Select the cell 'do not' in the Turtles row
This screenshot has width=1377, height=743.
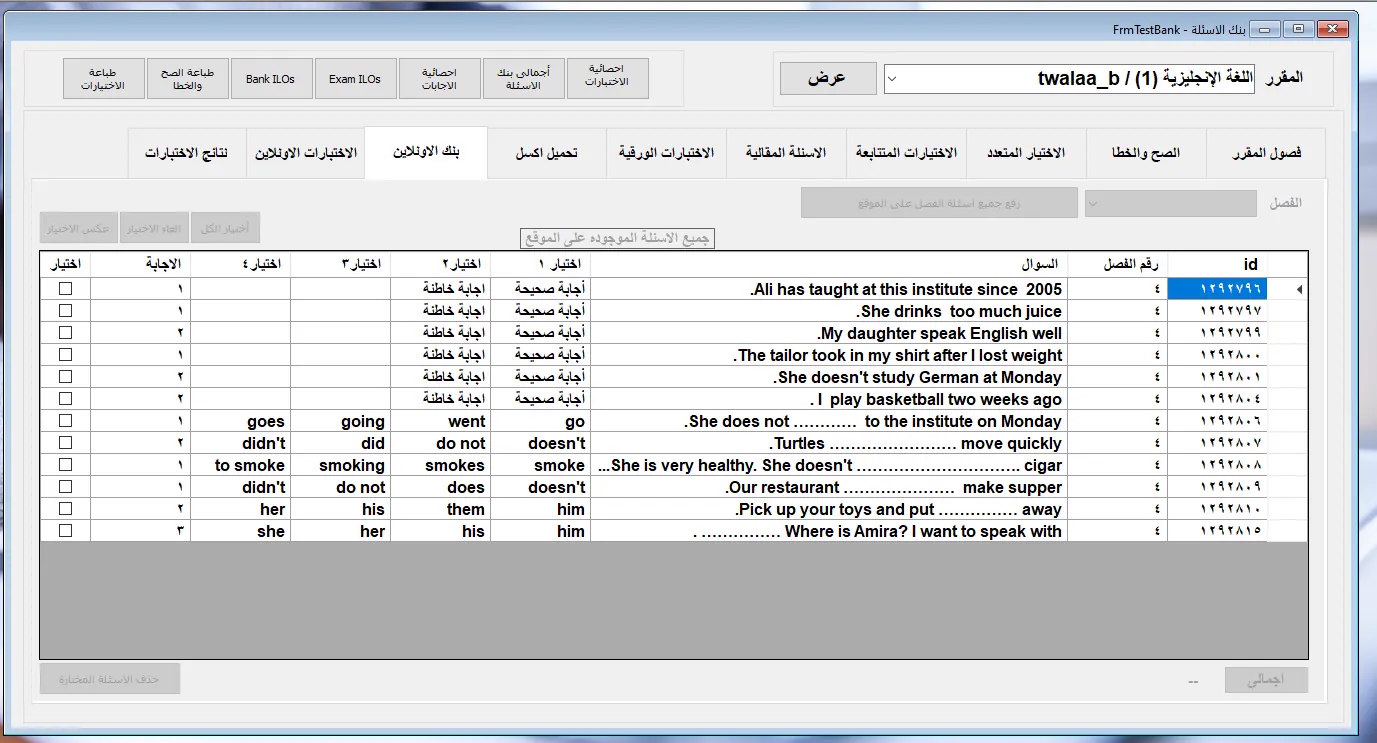click(x=440, y=443)
